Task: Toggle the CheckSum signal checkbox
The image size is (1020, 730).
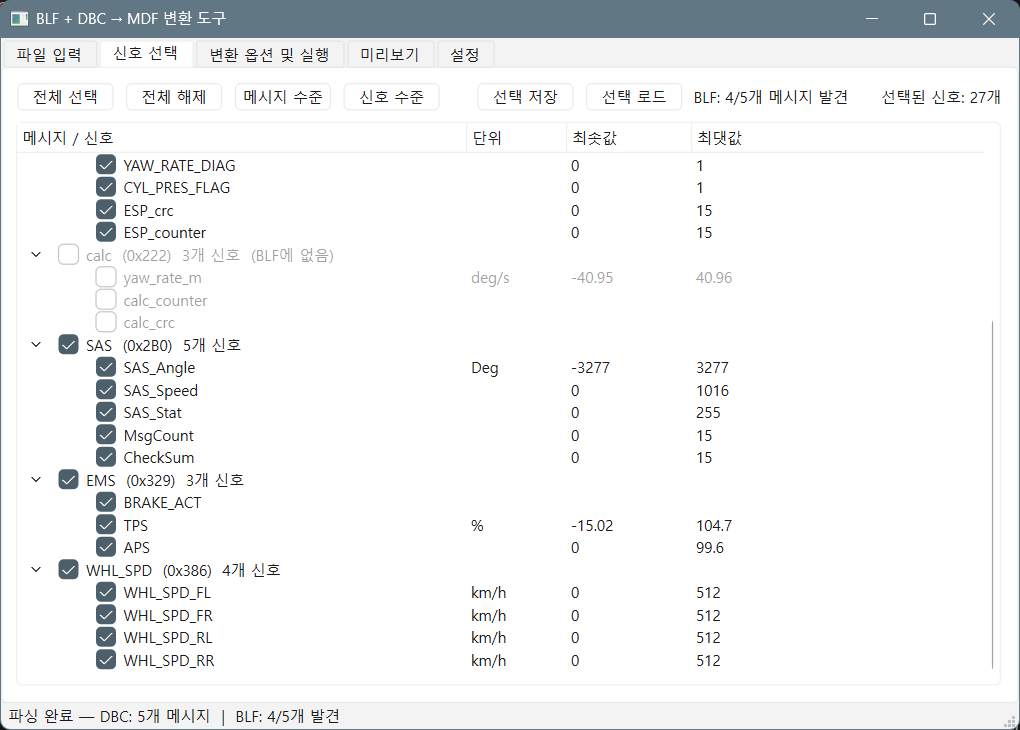Action: click(x=106, y=457)
